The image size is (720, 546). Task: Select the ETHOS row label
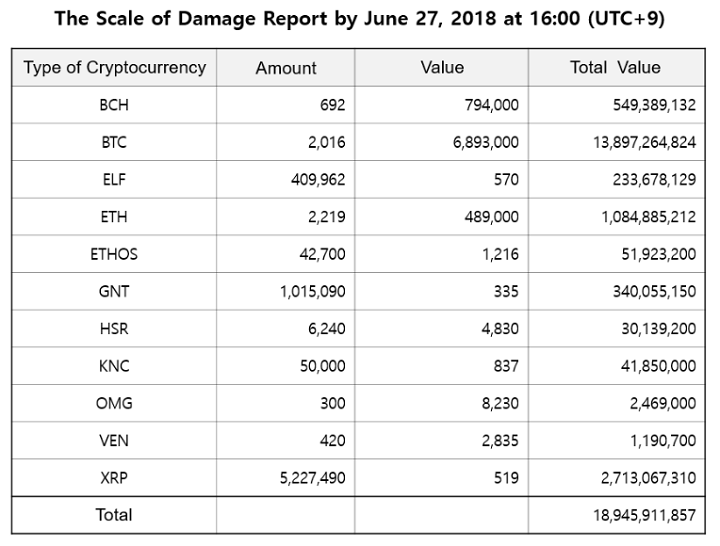(114, 254)
